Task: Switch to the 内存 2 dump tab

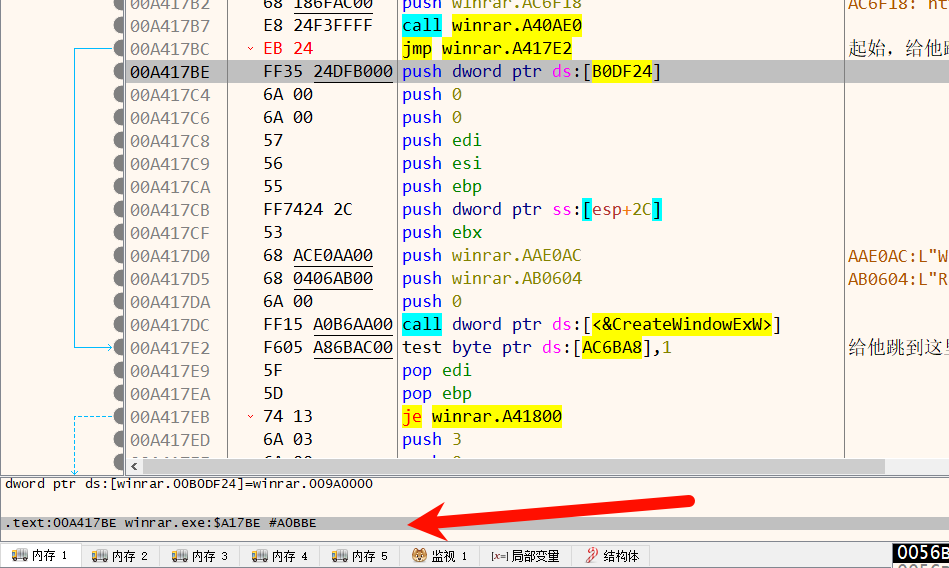Action: click(120, 556)
